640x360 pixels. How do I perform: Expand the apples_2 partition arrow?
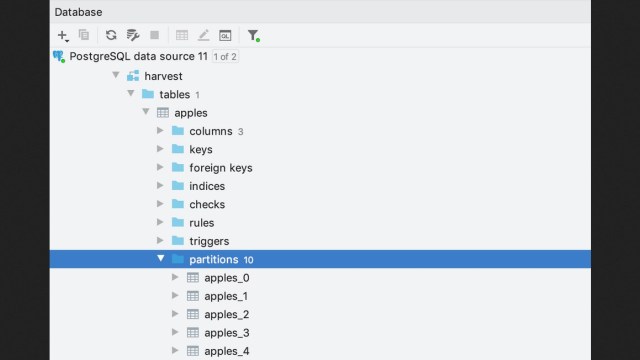coord(175,314)
